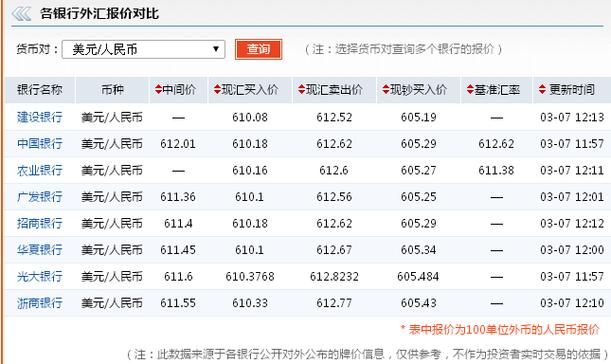The width and height of the screenshot is (611, 364).
Task: Click the double-chevron back icon beside the title
Action: 21,14
